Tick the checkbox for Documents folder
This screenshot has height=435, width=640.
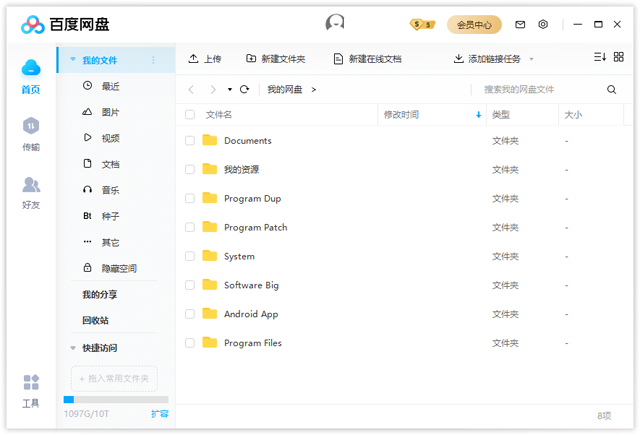[190, 141]
